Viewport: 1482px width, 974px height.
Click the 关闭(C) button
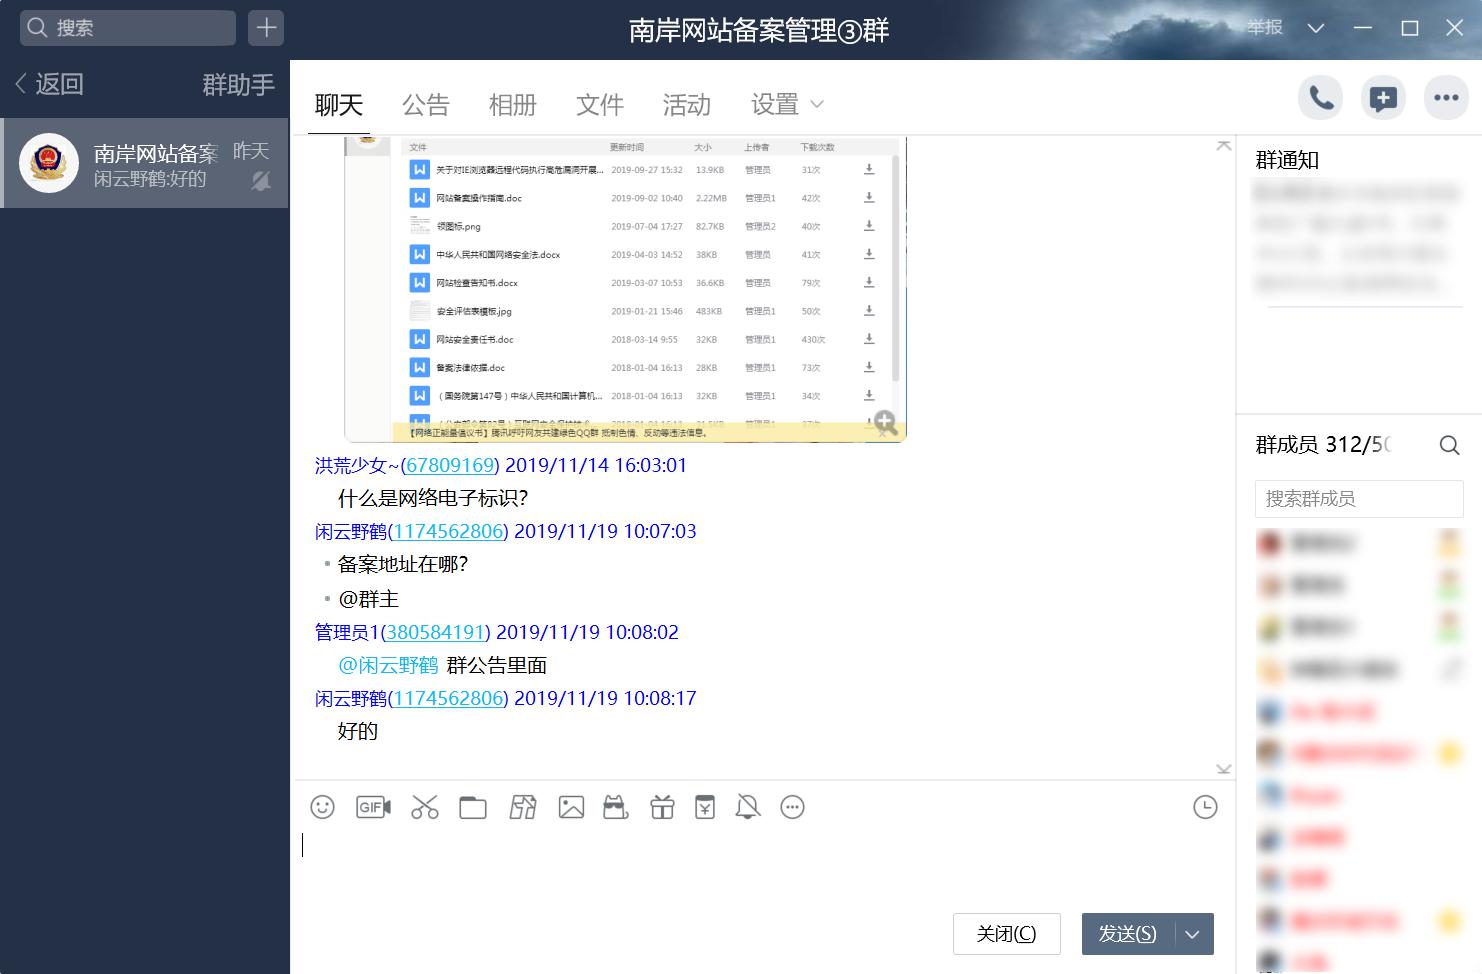(x=1006, y=934)
